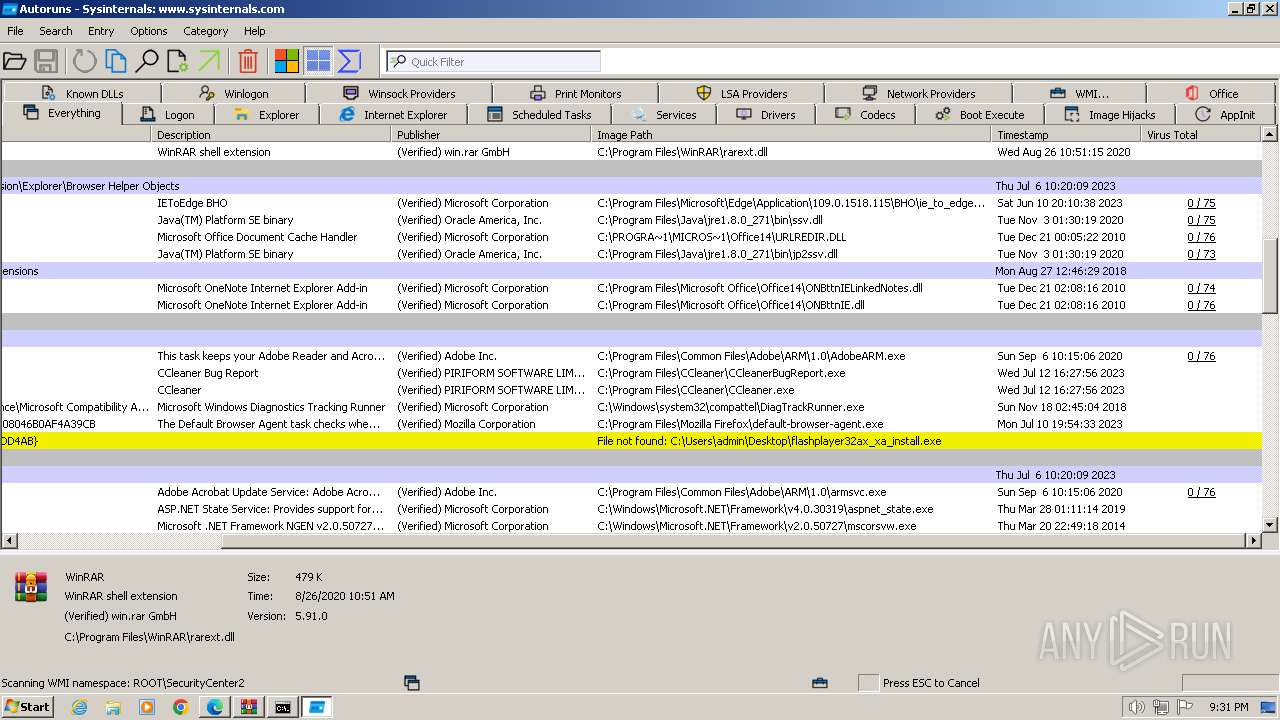1280x720 pixels.
Task: Switch to the Print Monitors tab
Action: click(x=576, y=93)
